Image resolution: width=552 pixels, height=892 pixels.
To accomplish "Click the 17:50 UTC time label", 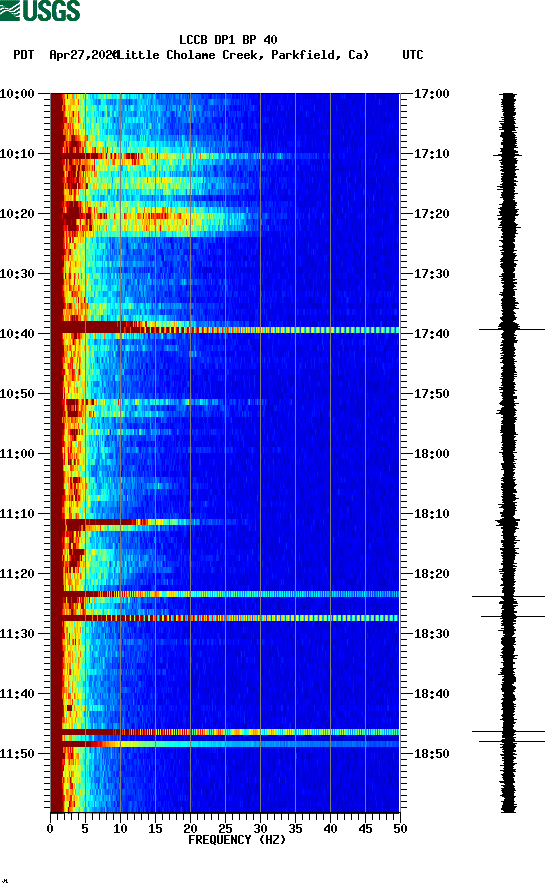I will [x=431, y=394].
